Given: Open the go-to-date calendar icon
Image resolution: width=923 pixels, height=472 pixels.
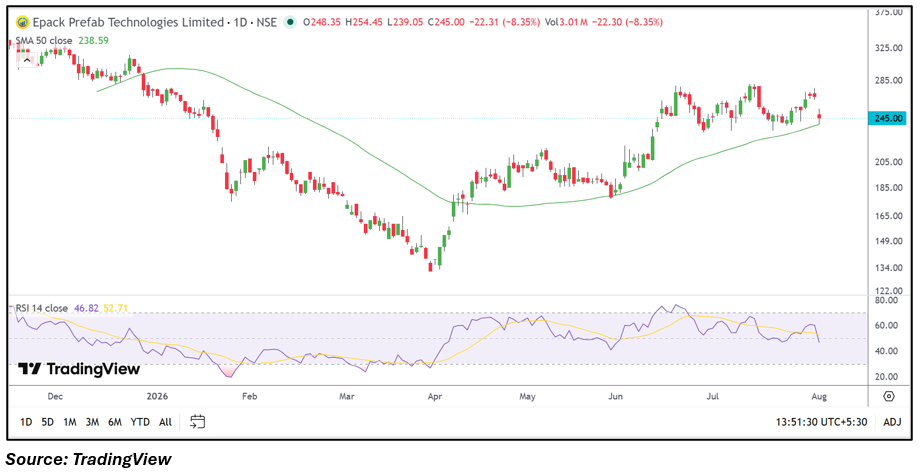Looking at the screenshot, I should tap(198, 421).
